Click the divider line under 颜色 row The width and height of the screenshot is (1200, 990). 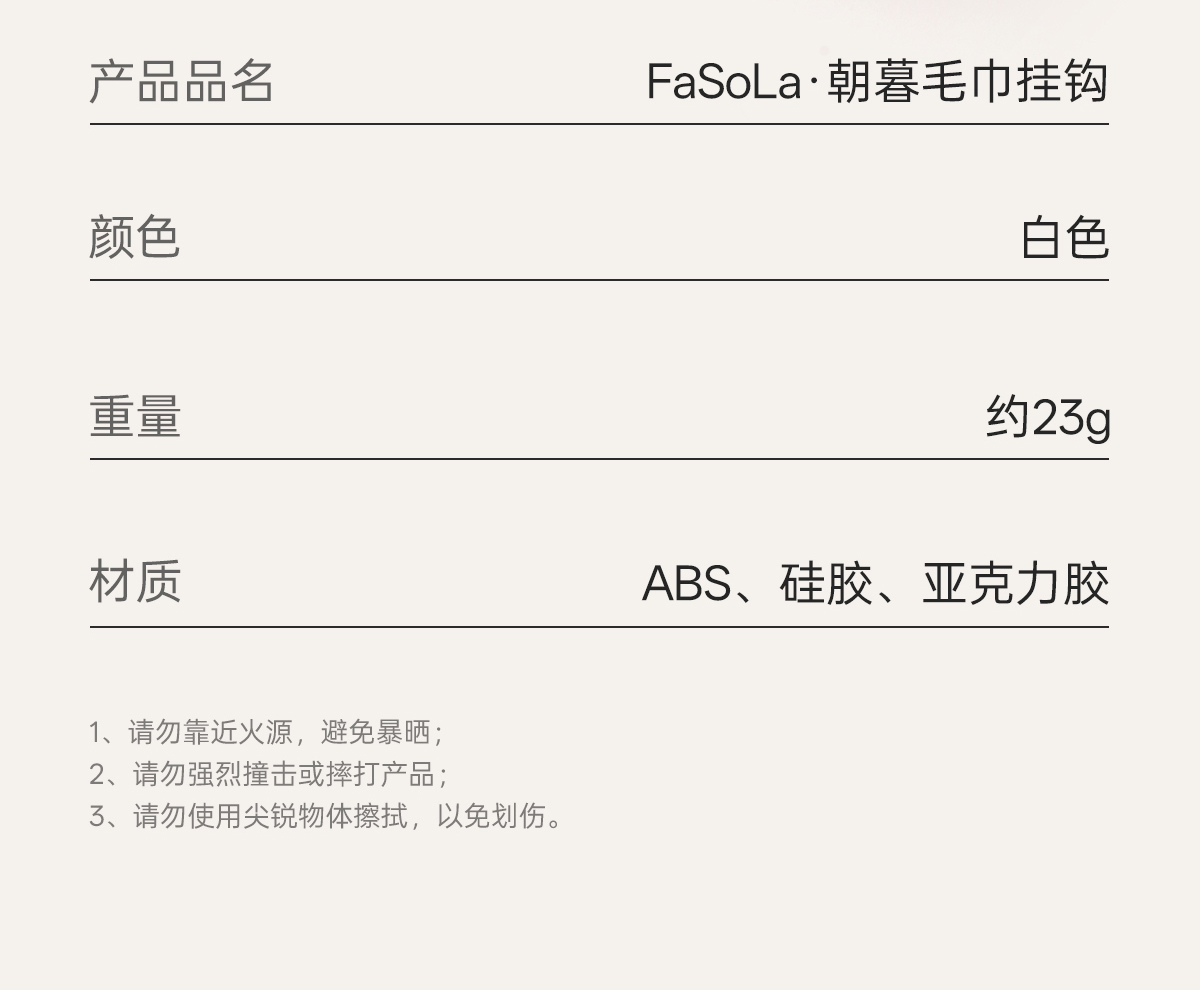click(x=599, y=280)
